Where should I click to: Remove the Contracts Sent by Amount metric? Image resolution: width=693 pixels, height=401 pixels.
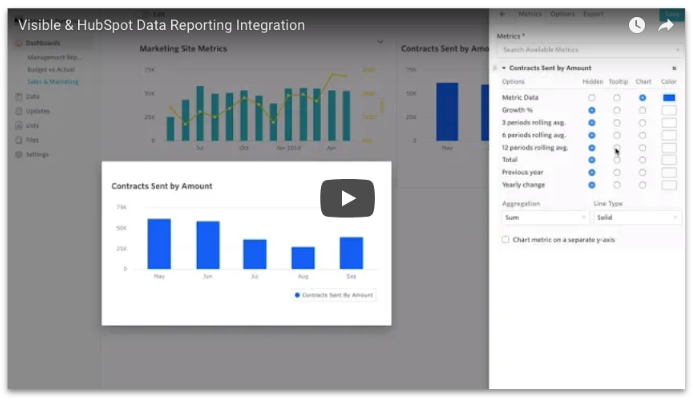pyautogui.click(x=674, y=68)
